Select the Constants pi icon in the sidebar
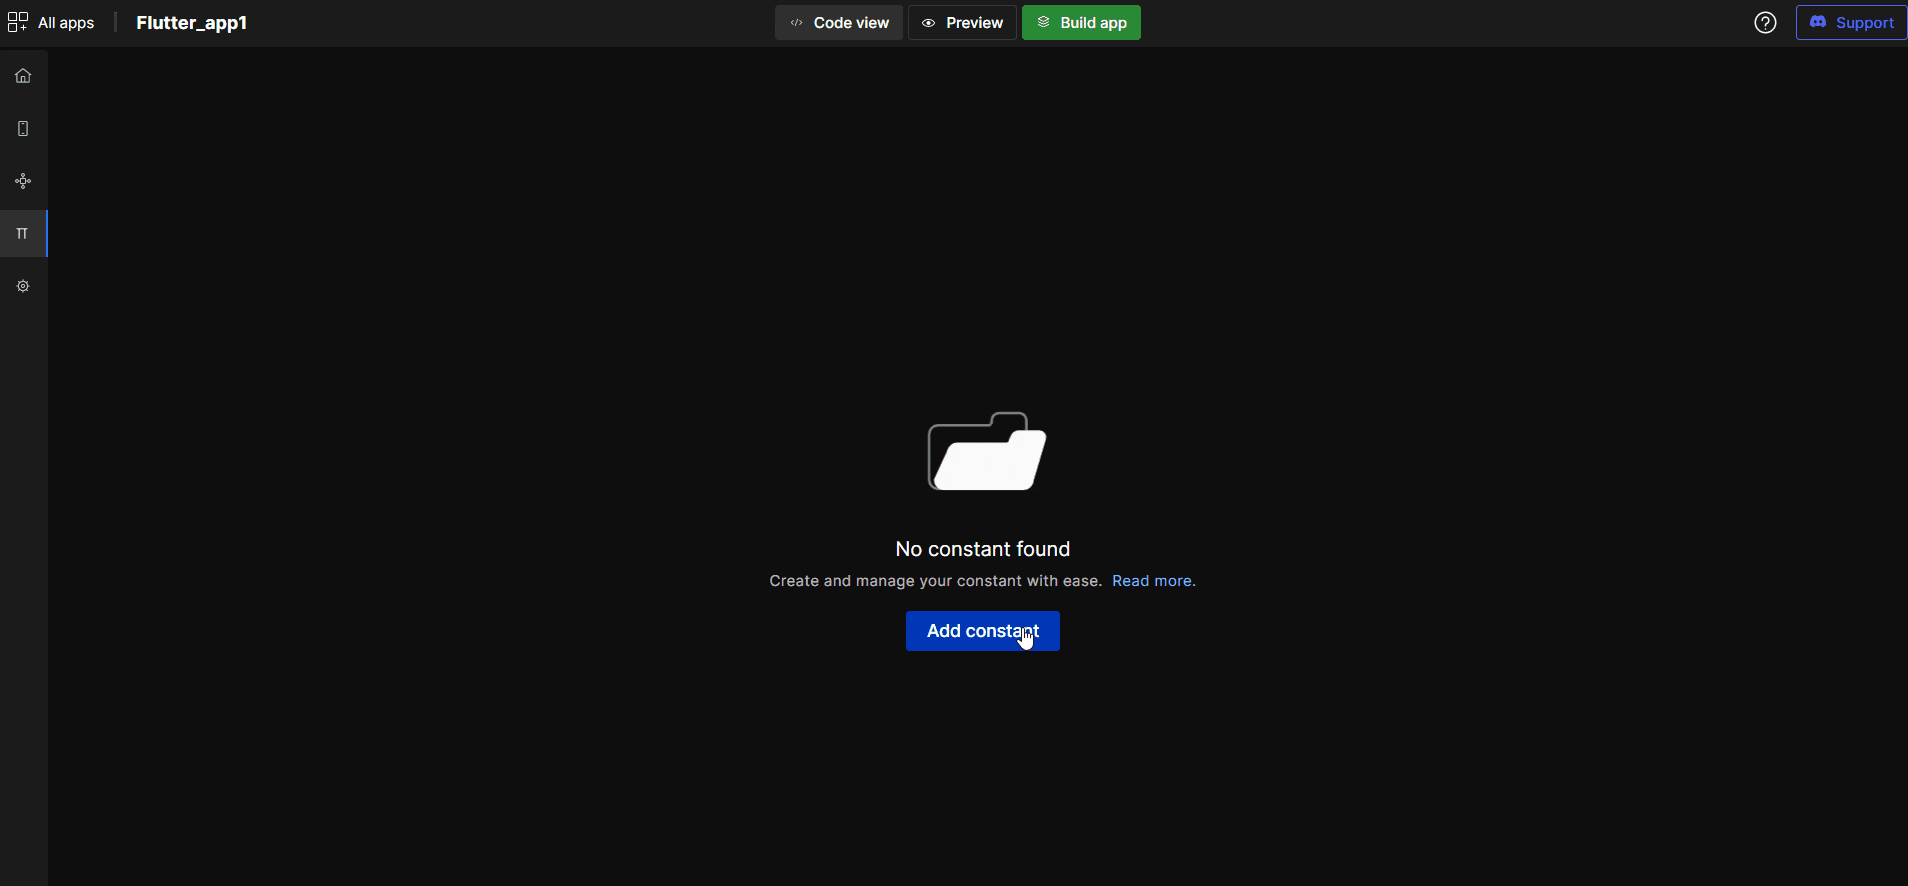This screenshot has width=1908, height=886. (x=23, y=234)
